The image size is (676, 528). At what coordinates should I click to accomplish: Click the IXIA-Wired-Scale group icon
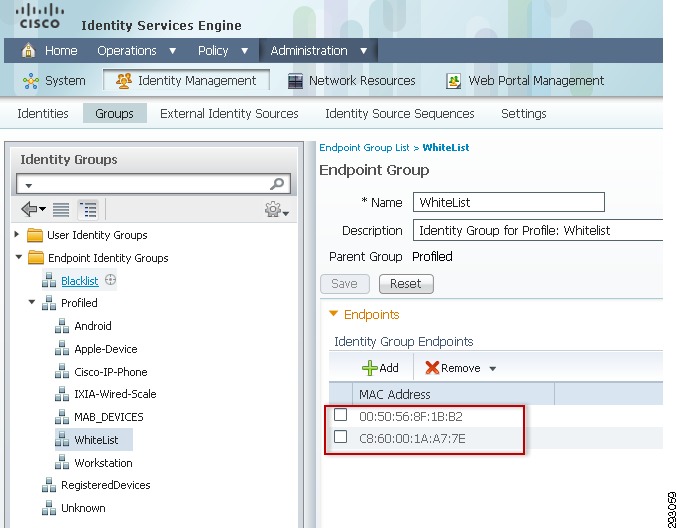(x=62, y=394)
